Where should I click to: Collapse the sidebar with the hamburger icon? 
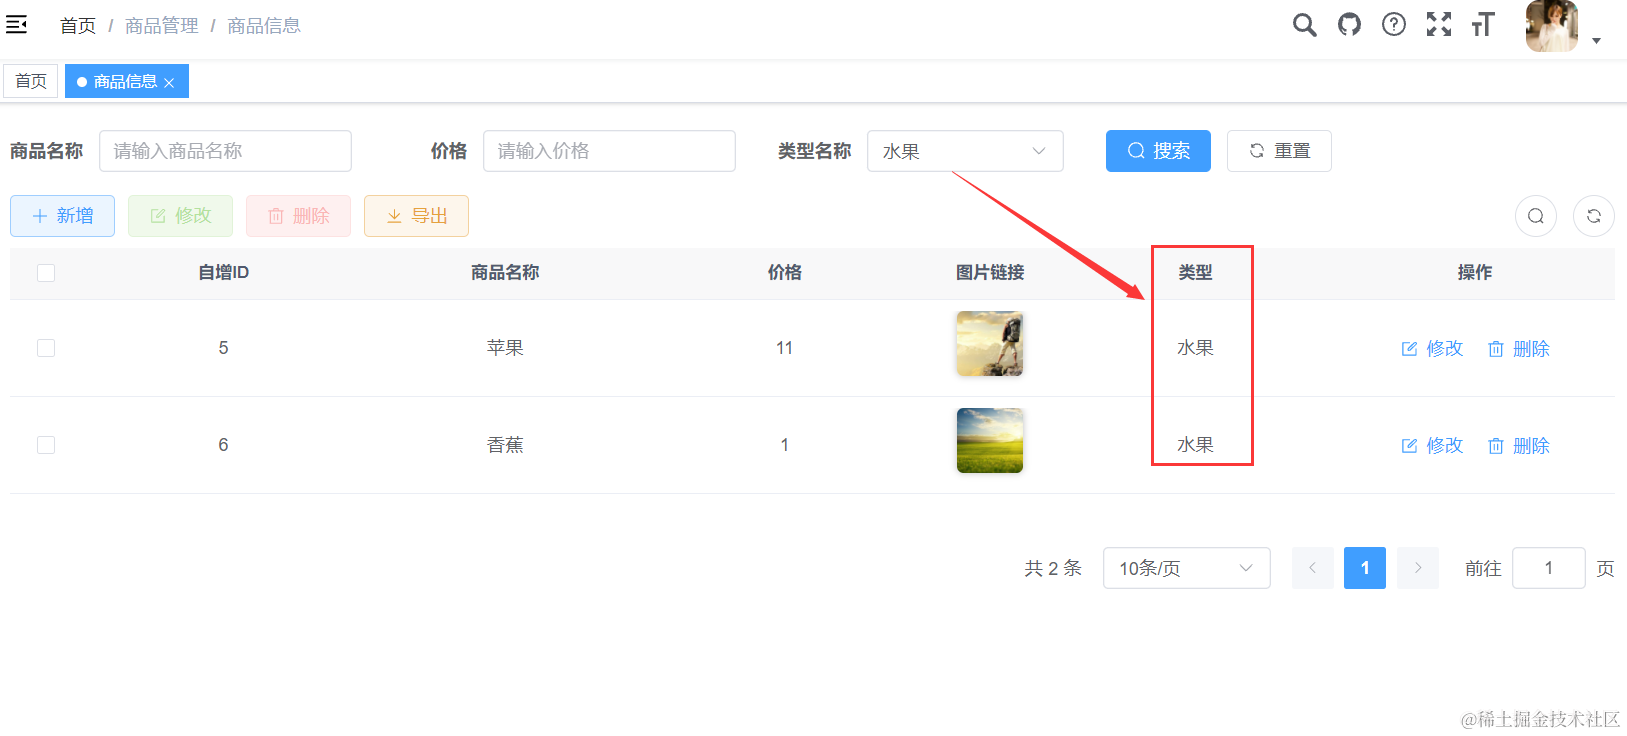(17, 25)
